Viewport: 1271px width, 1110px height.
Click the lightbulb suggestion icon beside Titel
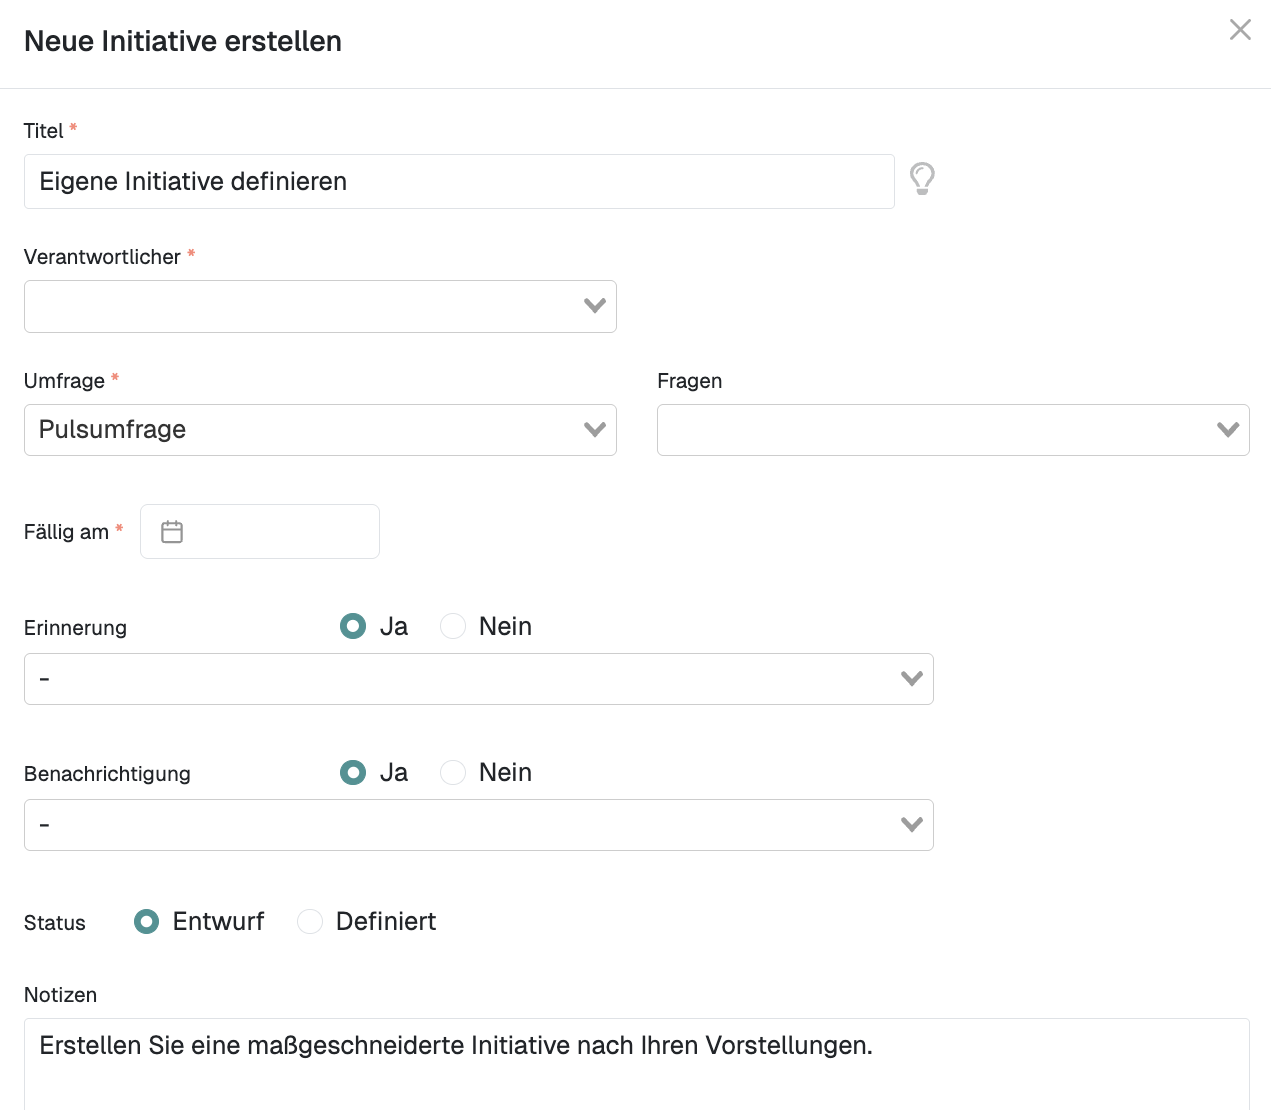click(x=922, y=179)
